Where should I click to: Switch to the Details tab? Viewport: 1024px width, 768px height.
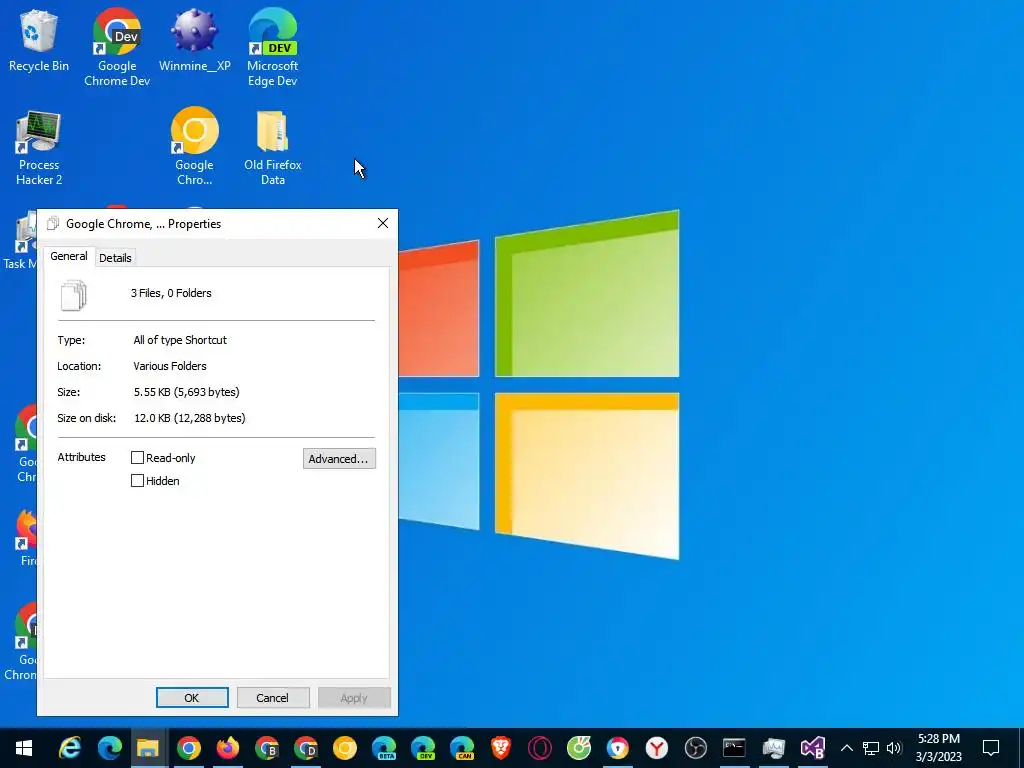pos(116,258)
